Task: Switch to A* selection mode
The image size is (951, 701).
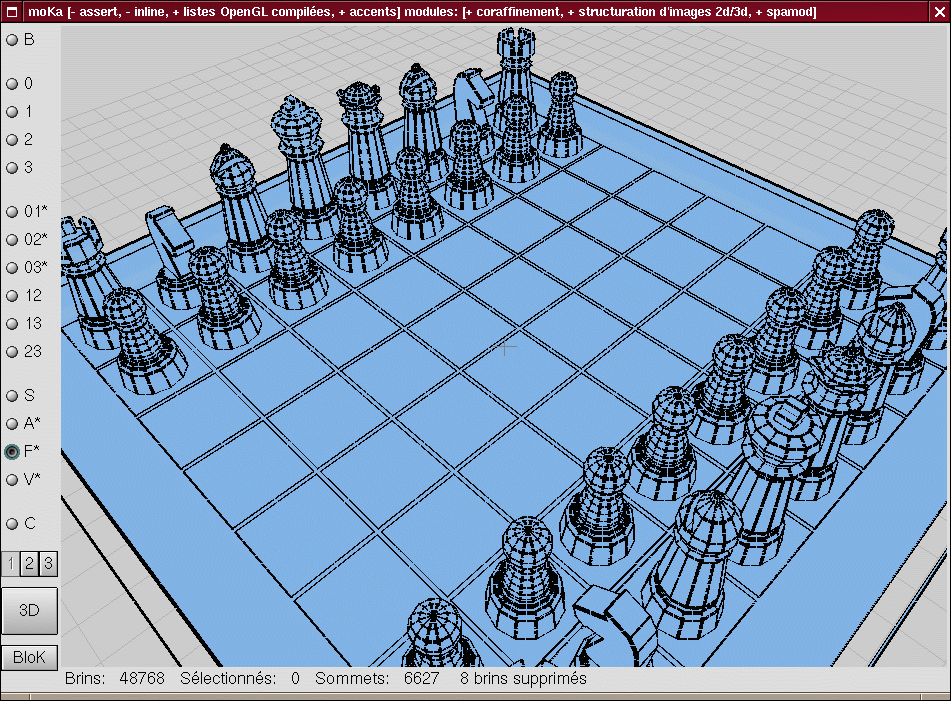Action: 13,424
